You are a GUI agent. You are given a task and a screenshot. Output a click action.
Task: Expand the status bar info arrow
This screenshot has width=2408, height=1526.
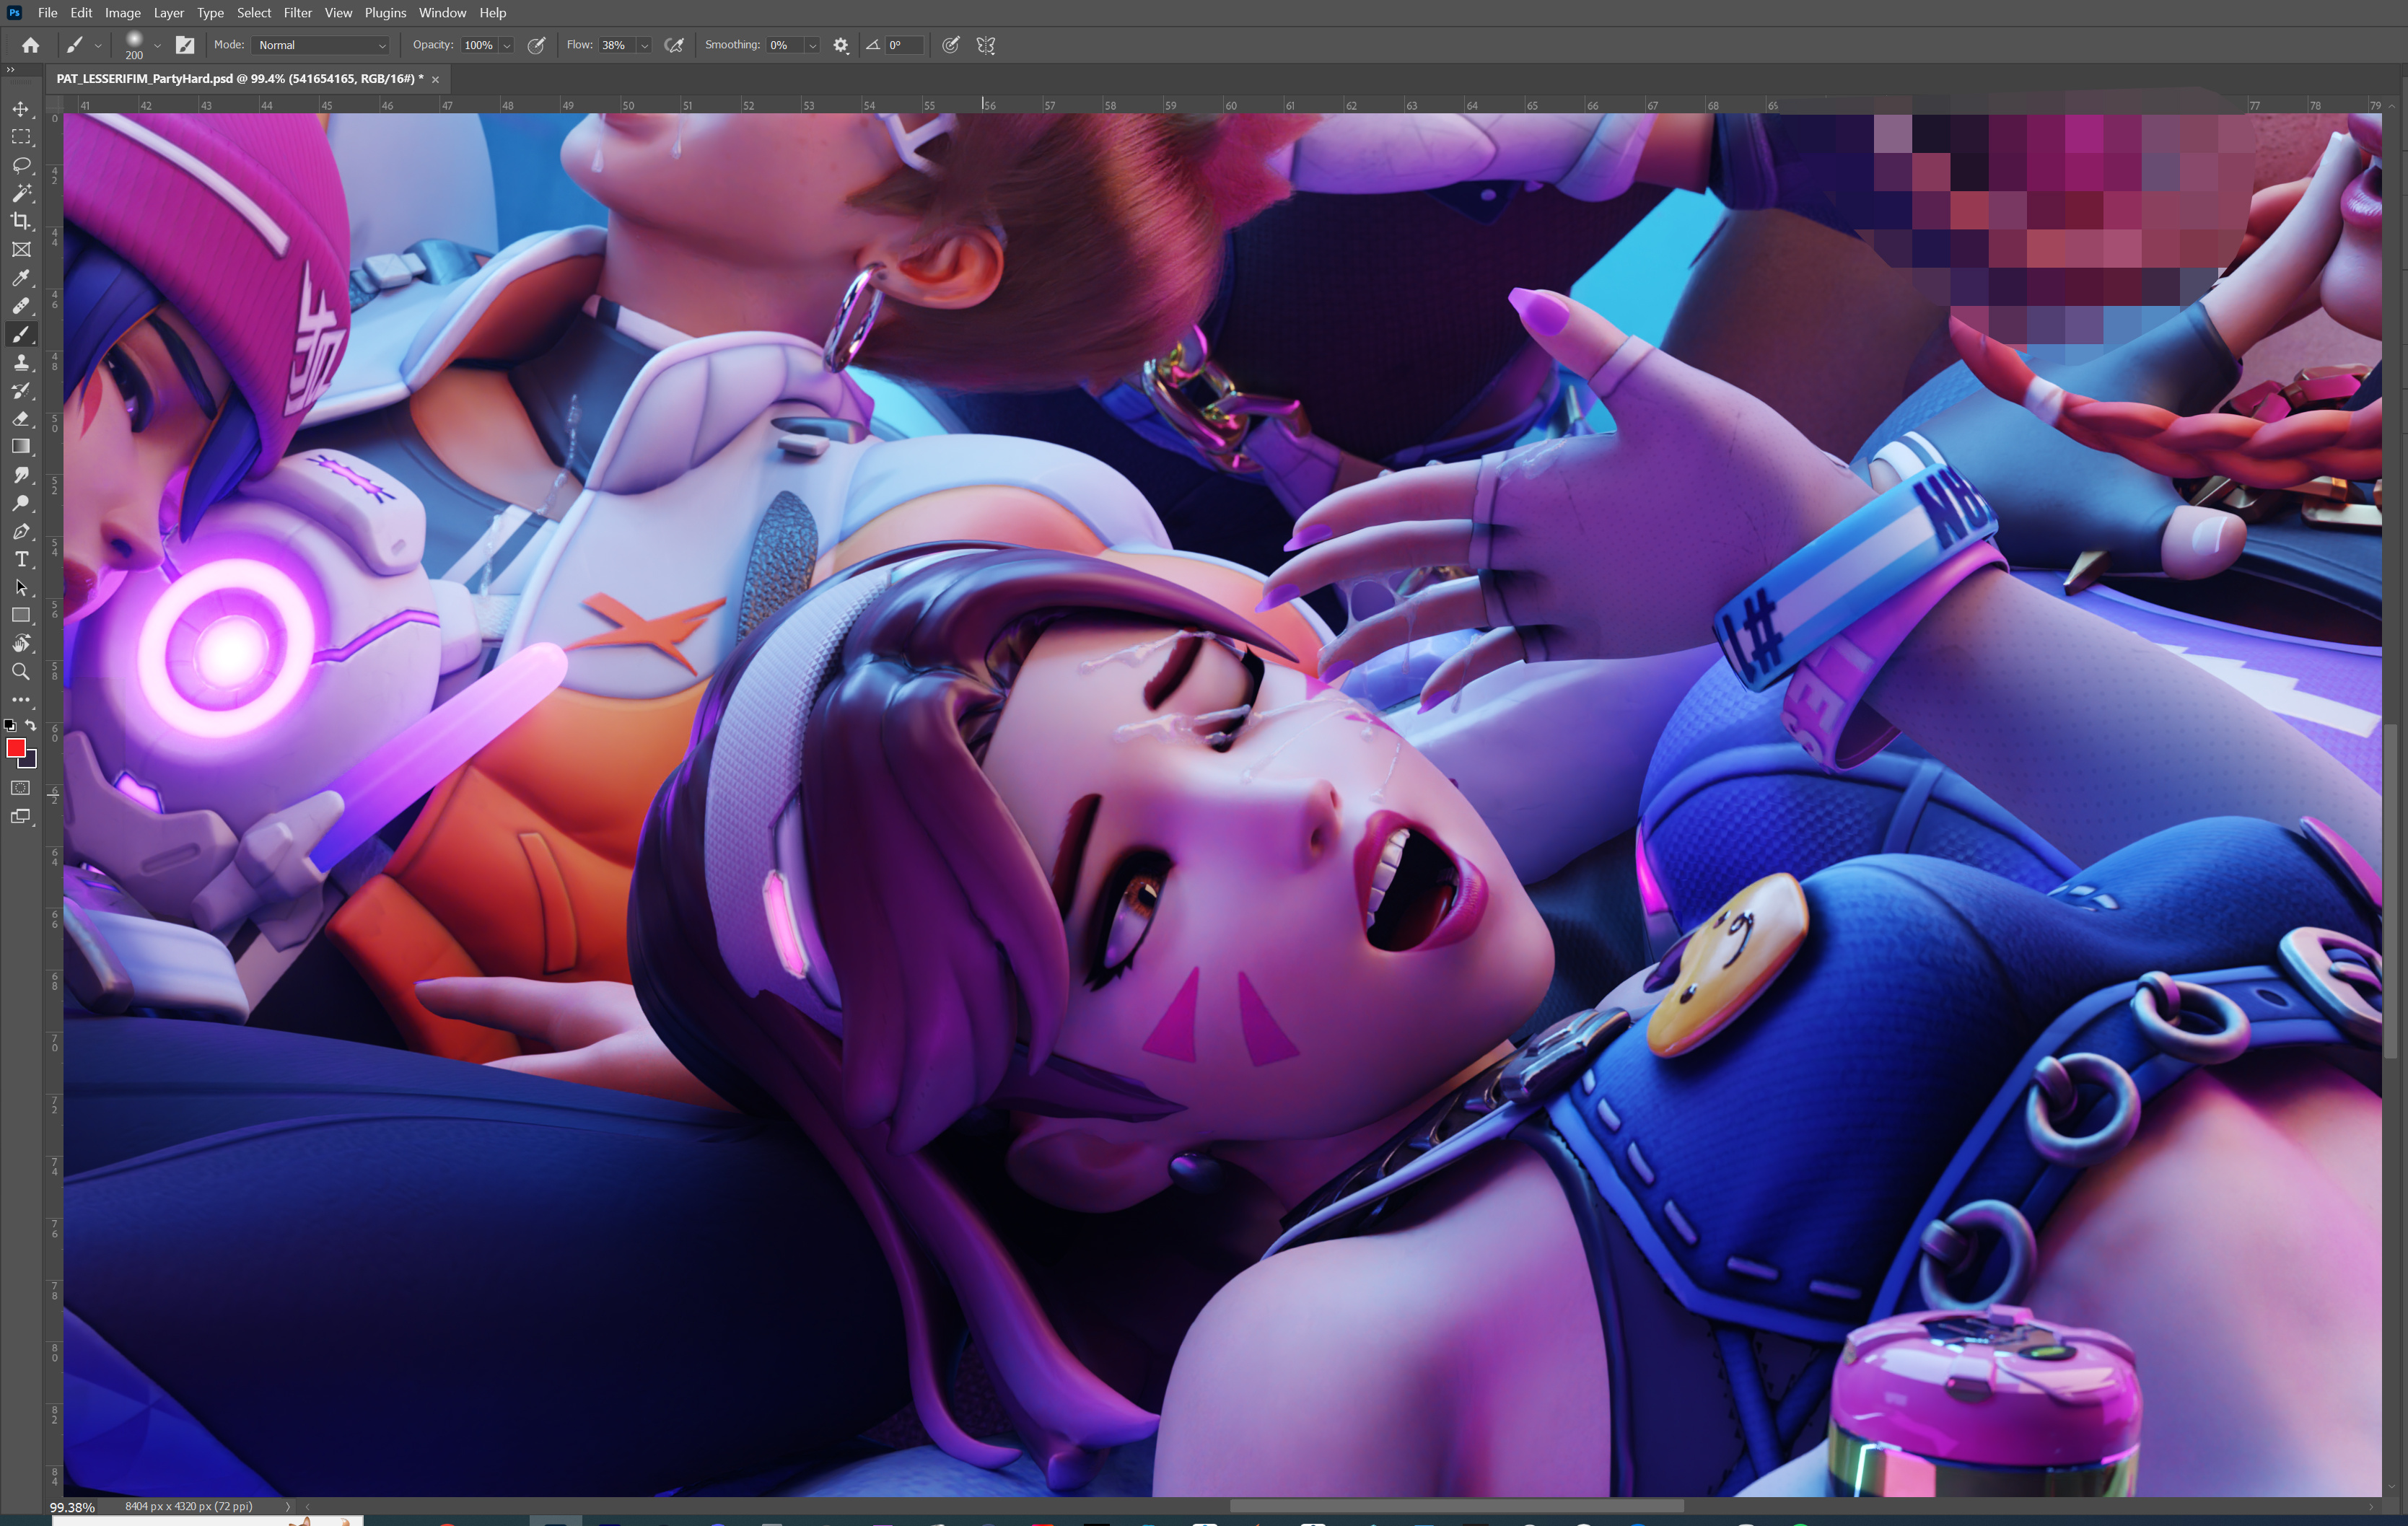288,1506
